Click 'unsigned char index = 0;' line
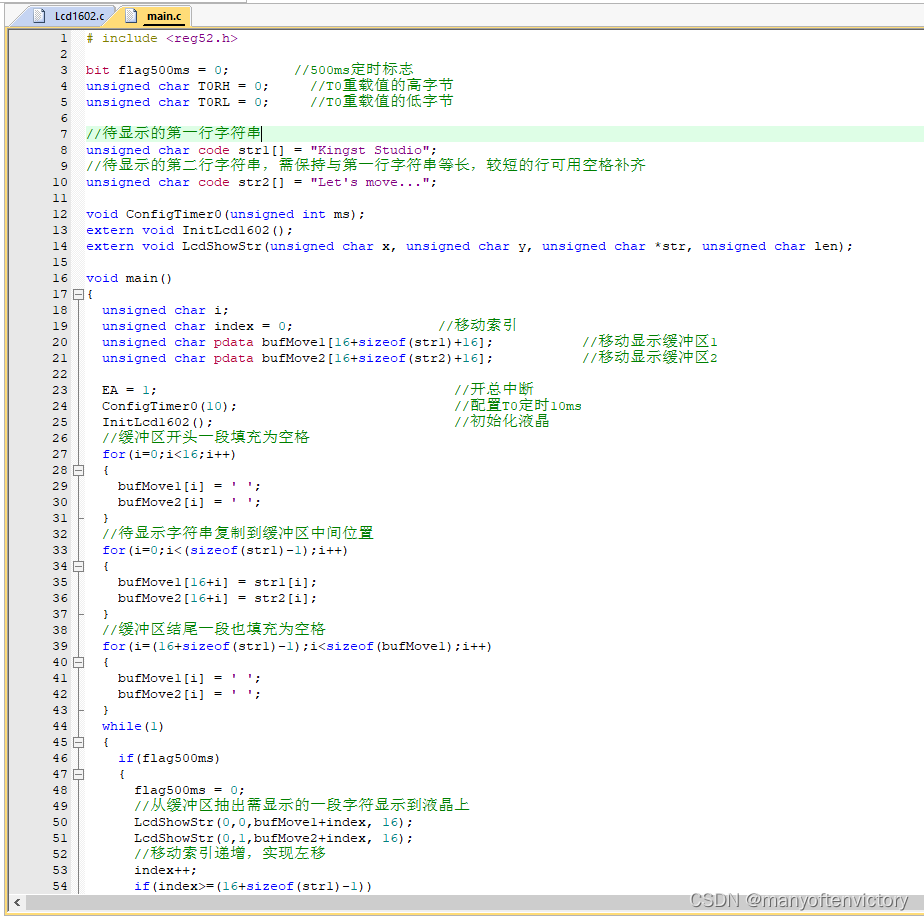The image size is (924, 920). tap(197, 326)
